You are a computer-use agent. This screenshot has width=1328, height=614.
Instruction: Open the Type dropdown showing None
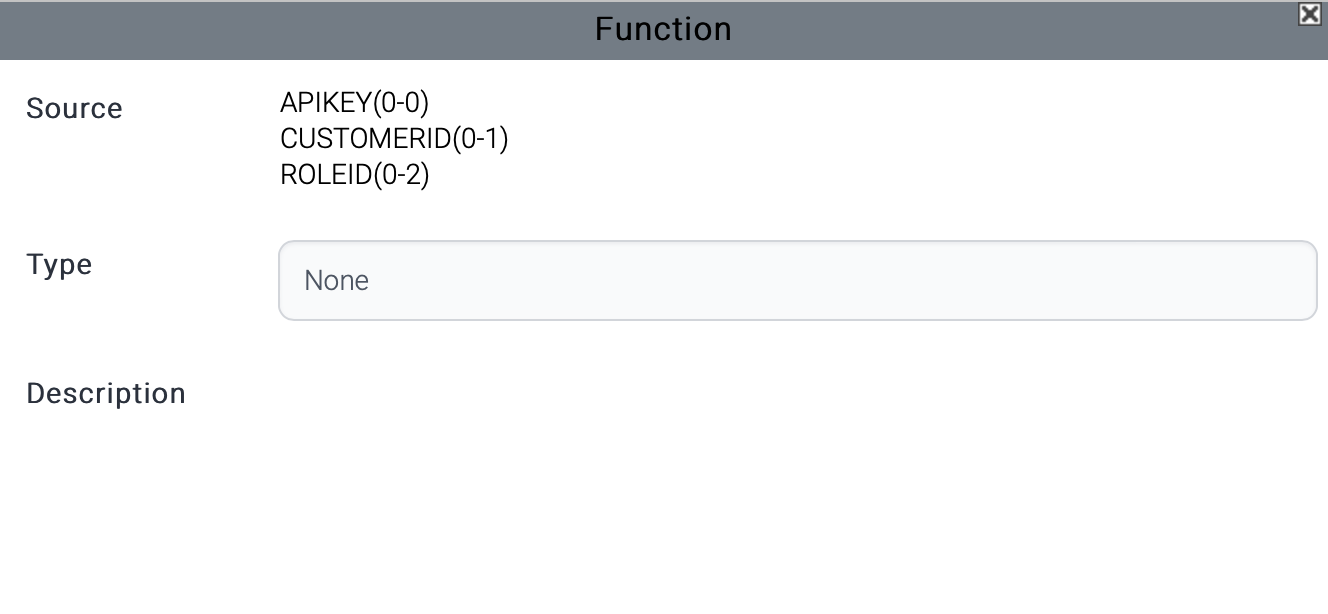coord(797,281)
